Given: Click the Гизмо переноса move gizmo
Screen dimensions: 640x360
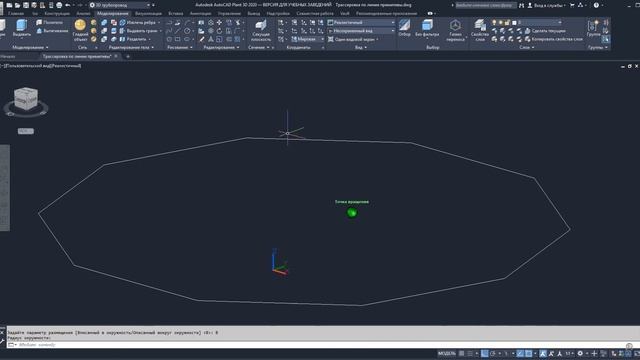Looking at the screenshot, I should tap(455, 31).
